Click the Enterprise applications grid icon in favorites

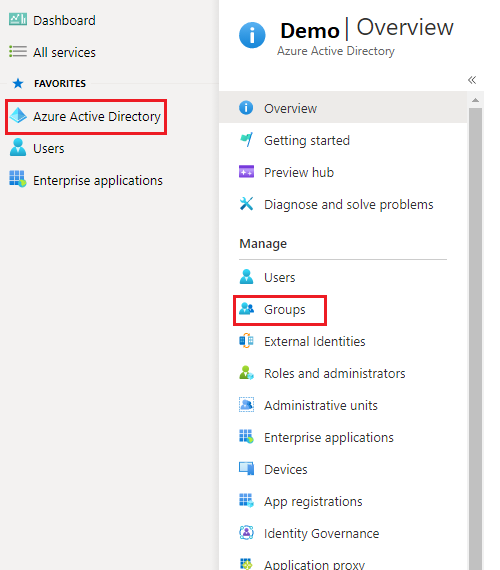click(x=18, y=179)
